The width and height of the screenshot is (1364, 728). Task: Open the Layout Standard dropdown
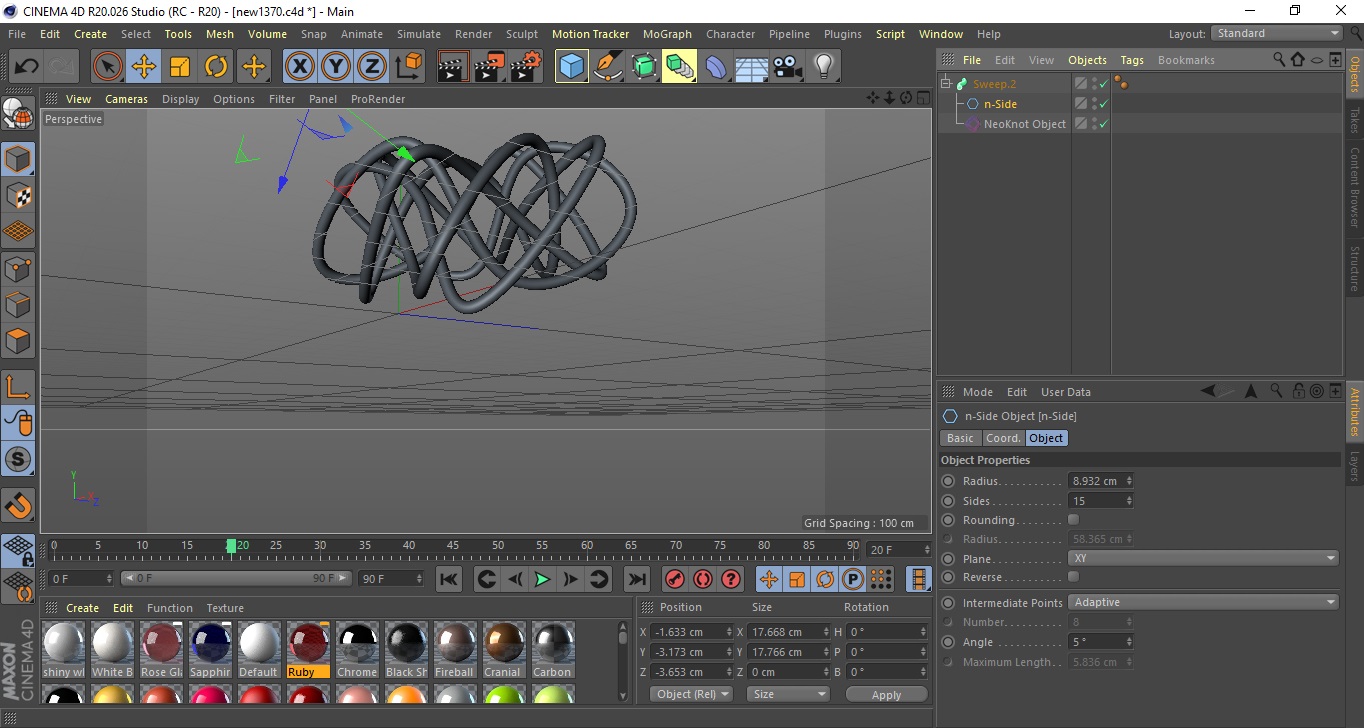pyautogui.click(x=1277, y=33)
